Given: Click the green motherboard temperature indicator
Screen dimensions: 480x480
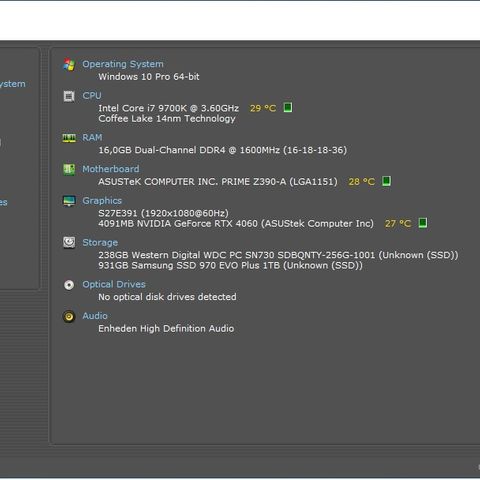Looking at the screenshot, I should (386, 181).
